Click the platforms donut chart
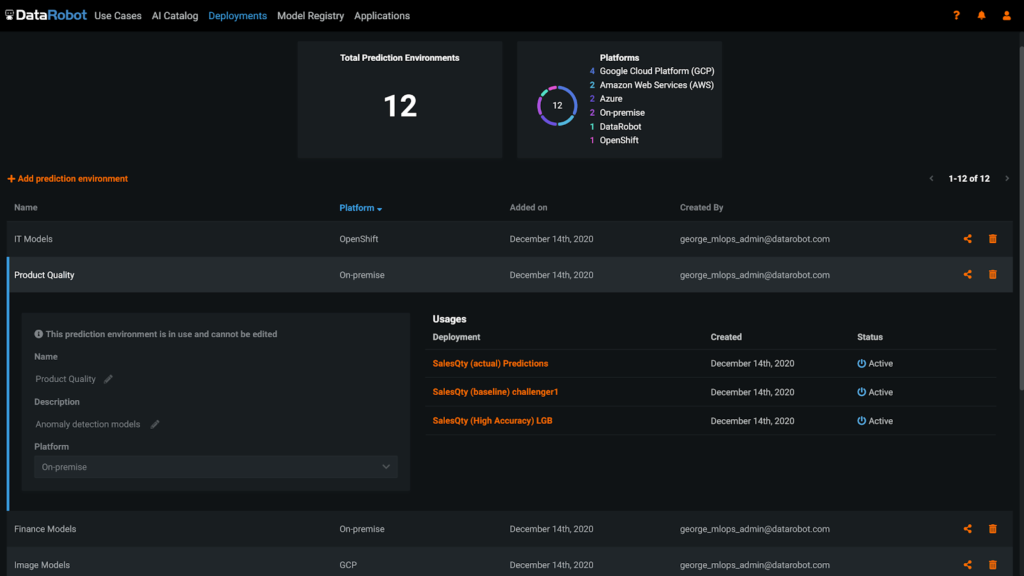 [x=557, y=105]
